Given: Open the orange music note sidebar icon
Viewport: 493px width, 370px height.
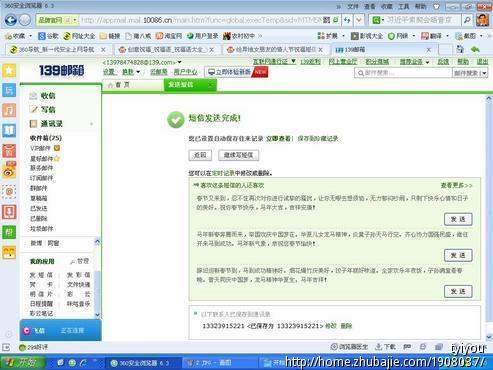Looking at the screenshot, I should 9,110.
